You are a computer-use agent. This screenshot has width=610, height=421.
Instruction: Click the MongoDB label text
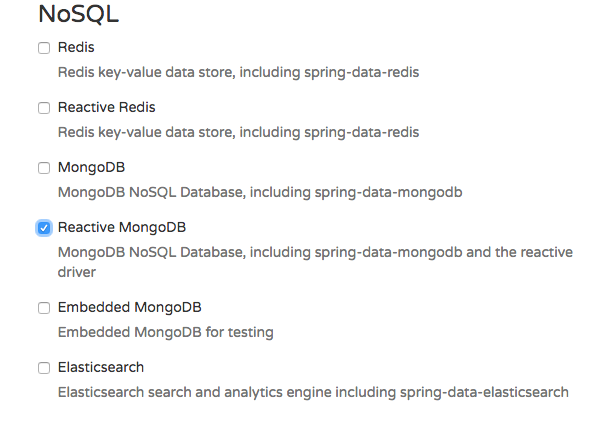point(91,167)
